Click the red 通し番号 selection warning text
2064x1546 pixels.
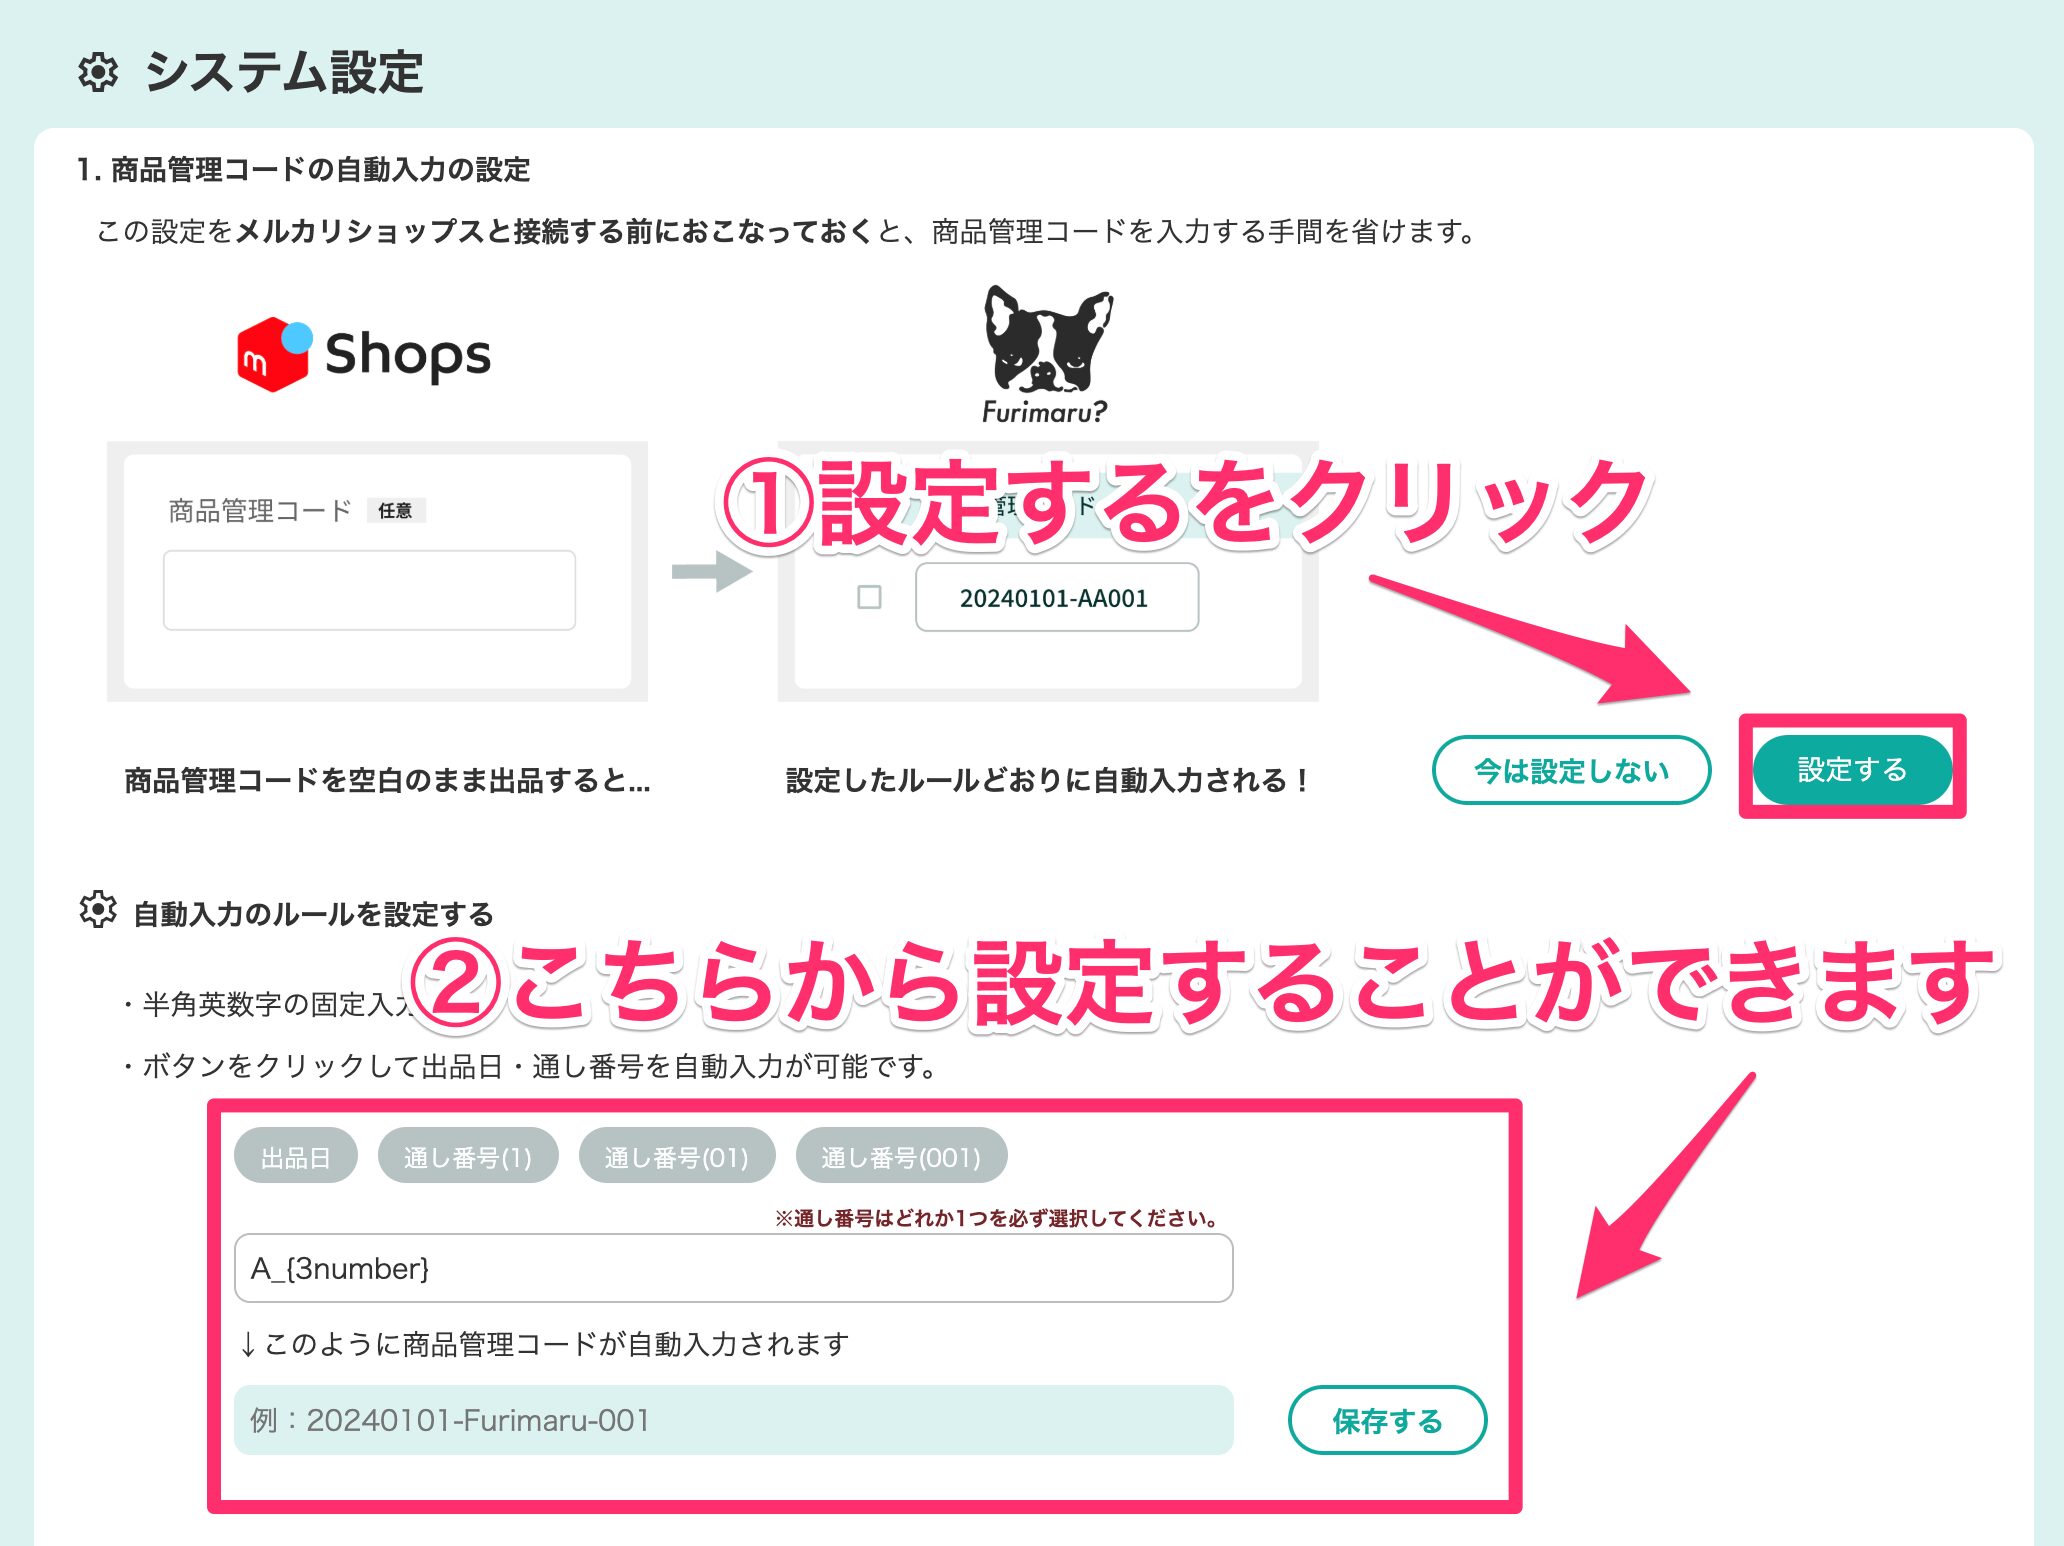[x=996, y=1218]
